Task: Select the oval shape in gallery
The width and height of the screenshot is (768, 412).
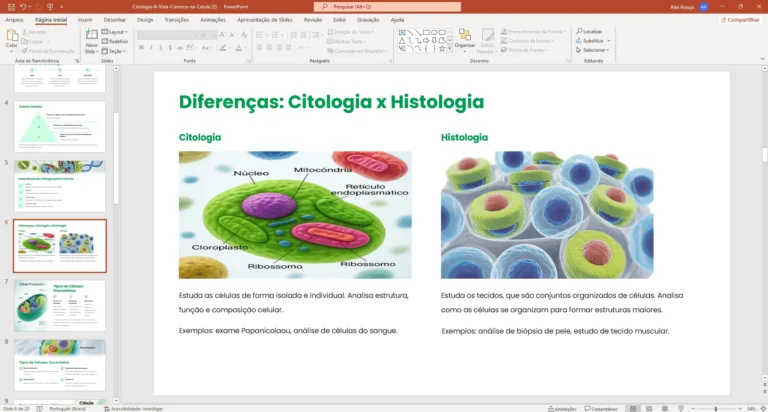Action: pyautogui.click(x=434, y=32)
